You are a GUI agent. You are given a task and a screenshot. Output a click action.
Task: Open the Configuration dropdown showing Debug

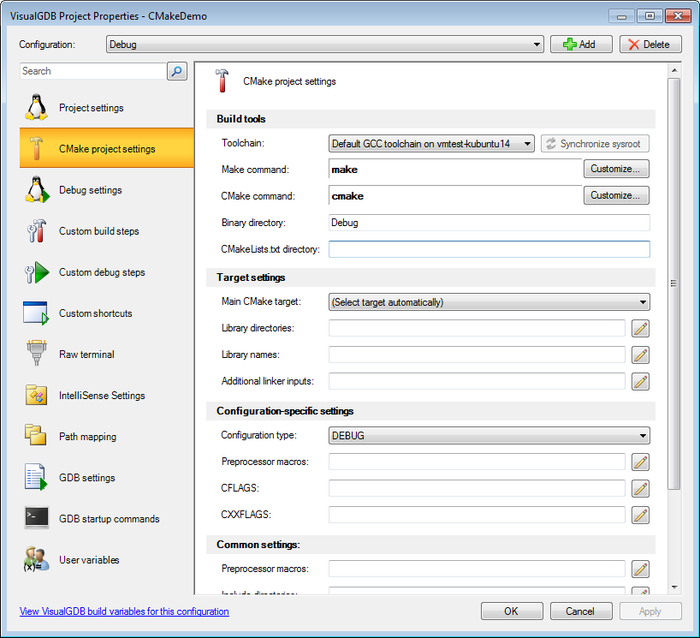325,44
